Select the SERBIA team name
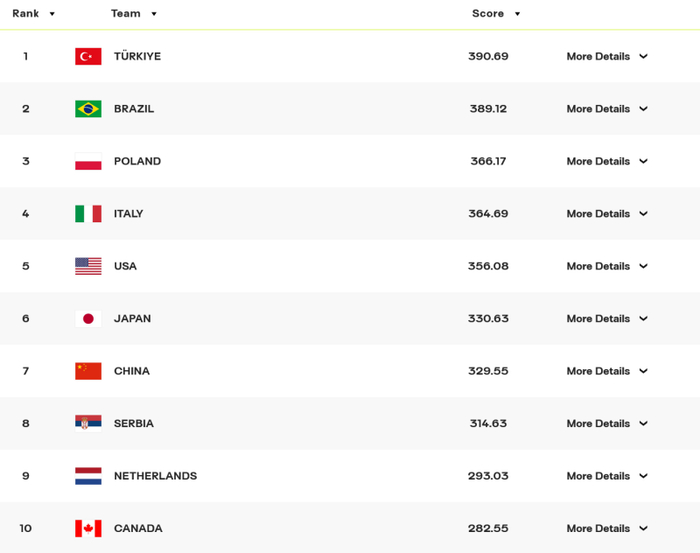This screenshot has height=553, width=700. pyautogui.click(x=134, y=424)
